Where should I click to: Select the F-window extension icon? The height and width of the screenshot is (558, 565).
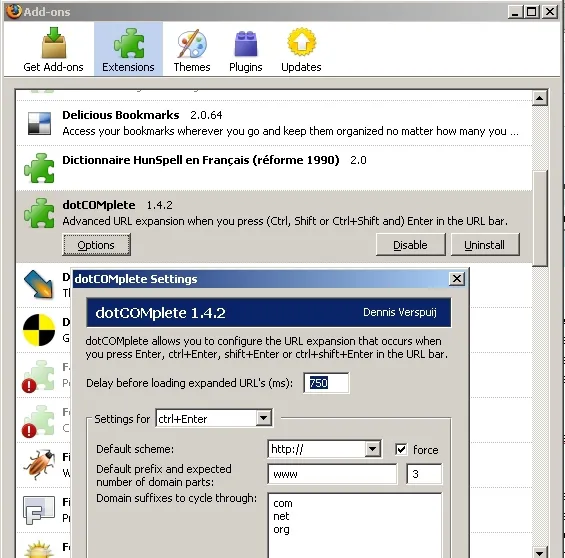(x=39, y=510)
